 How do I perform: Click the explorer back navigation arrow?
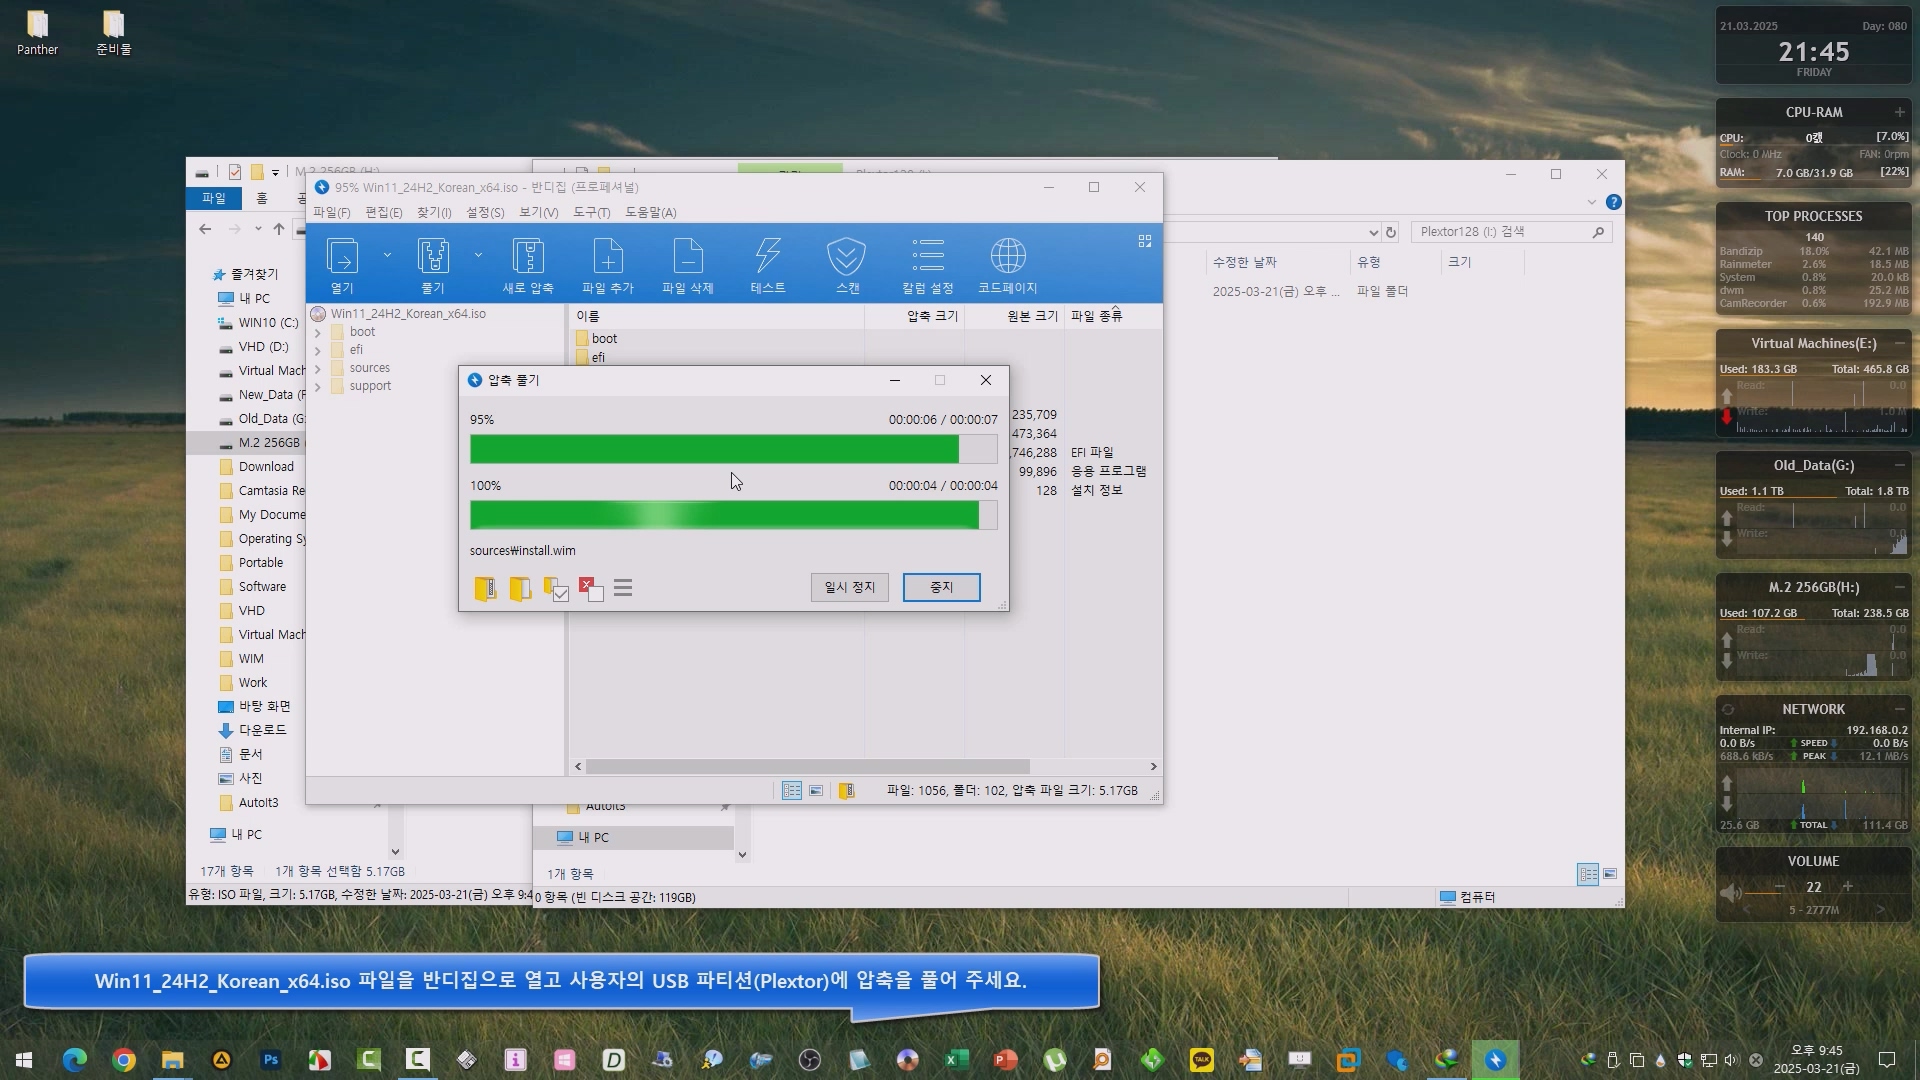(x=205, y=229)
